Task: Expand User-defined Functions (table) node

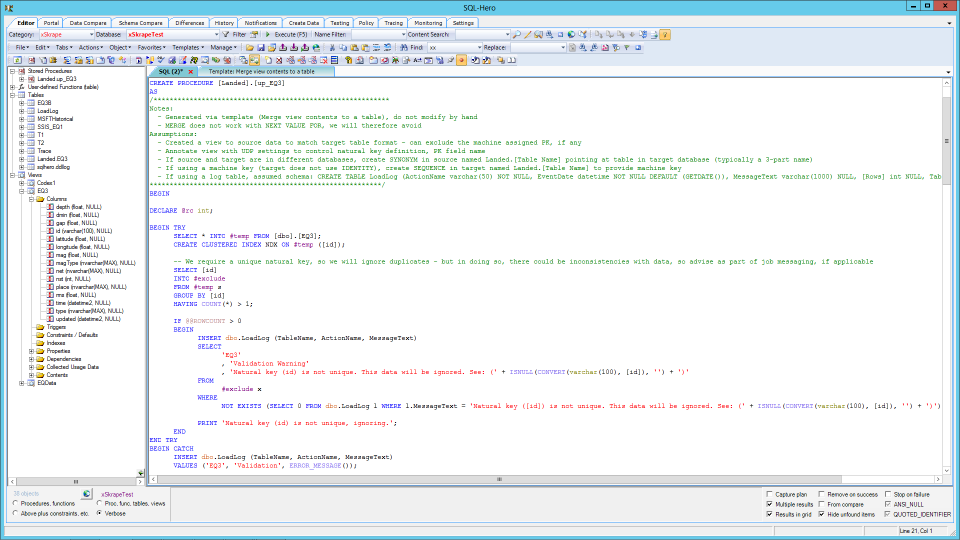Action: coord(12,87)
